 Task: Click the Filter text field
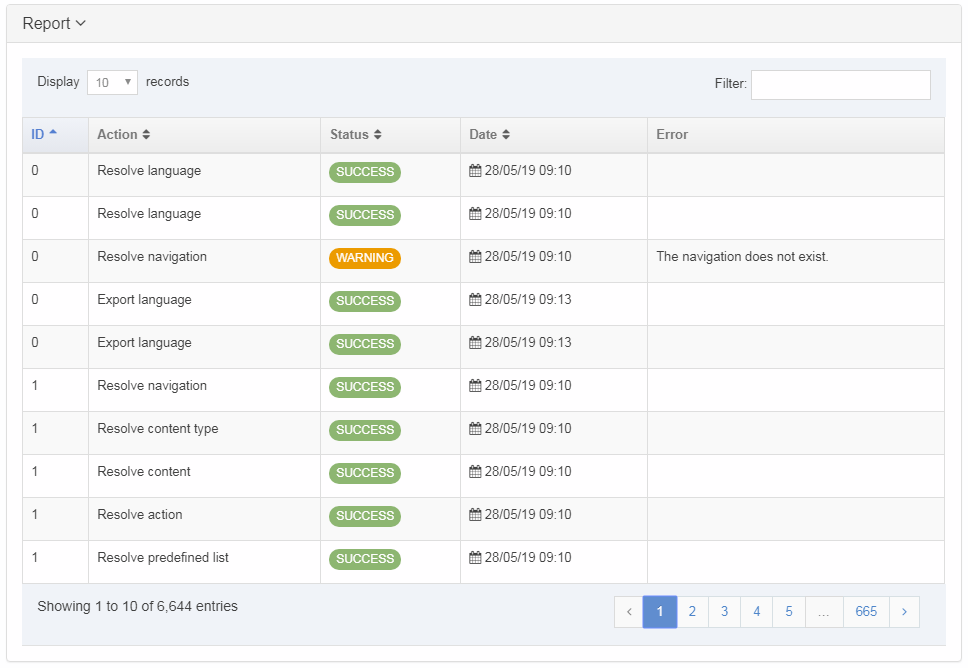[840, 85]
